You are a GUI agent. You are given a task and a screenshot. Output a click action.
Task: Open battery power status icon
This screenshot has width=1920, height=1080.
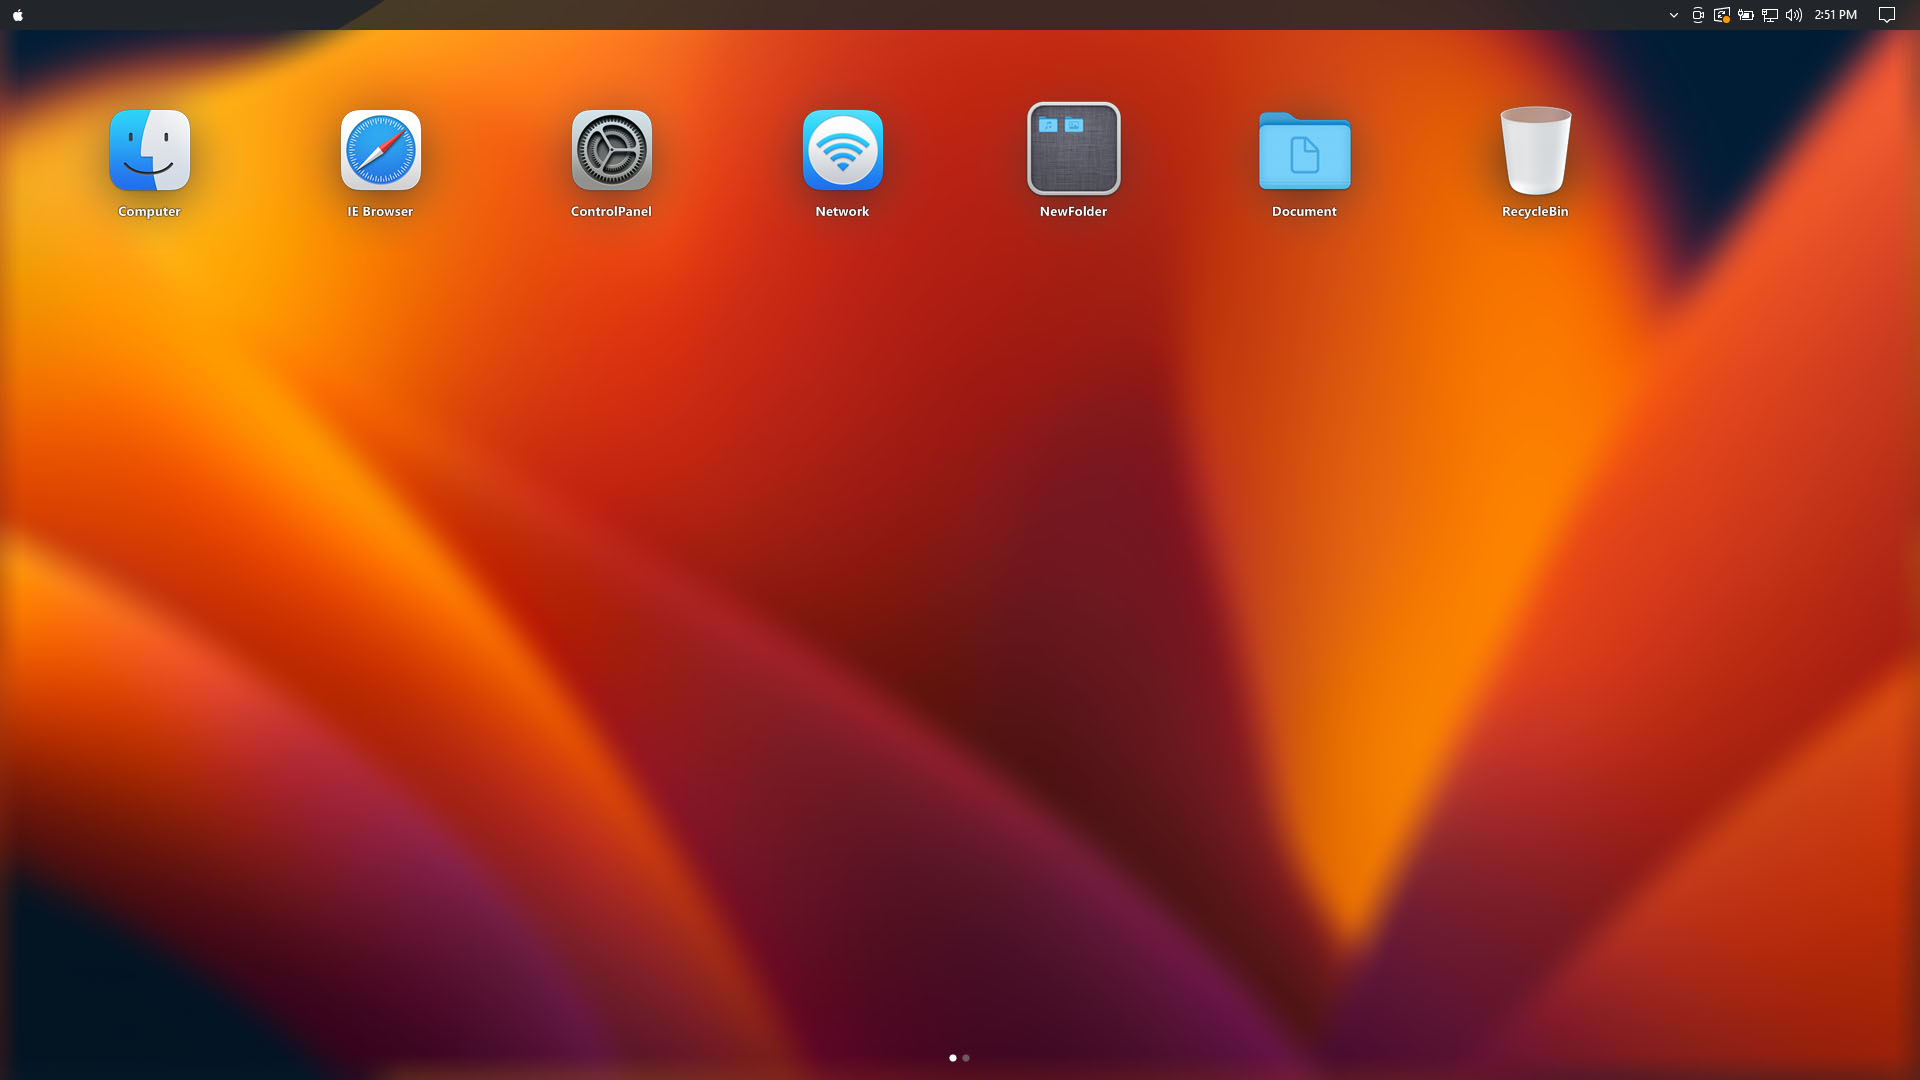tap(1746, 15)
